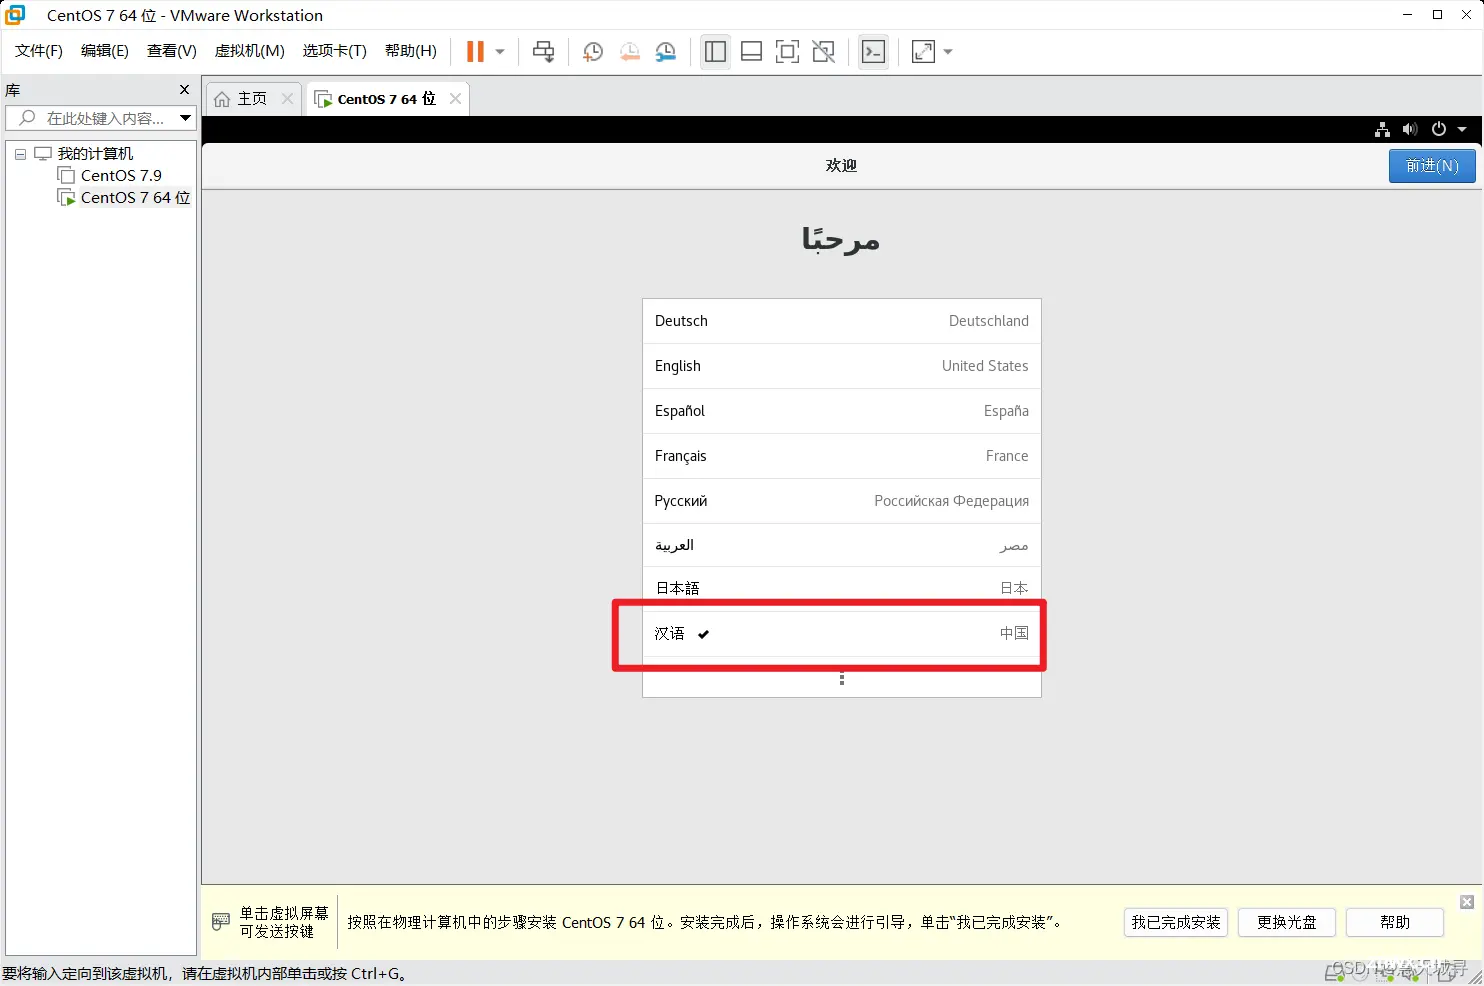
Task: Open the 编辑(E) menu
Action: coord(105,51)
